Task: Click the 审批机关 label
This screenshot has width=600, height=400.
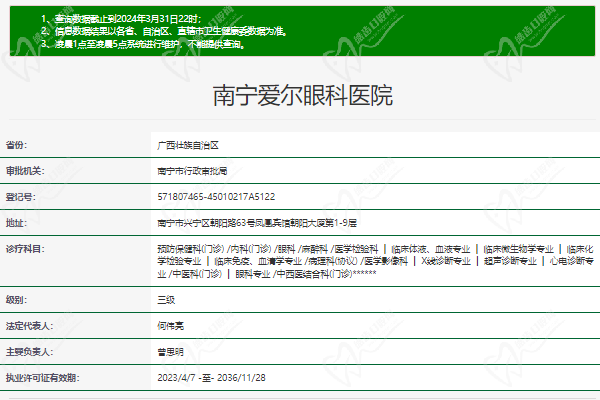Action: tap(25, 171)
